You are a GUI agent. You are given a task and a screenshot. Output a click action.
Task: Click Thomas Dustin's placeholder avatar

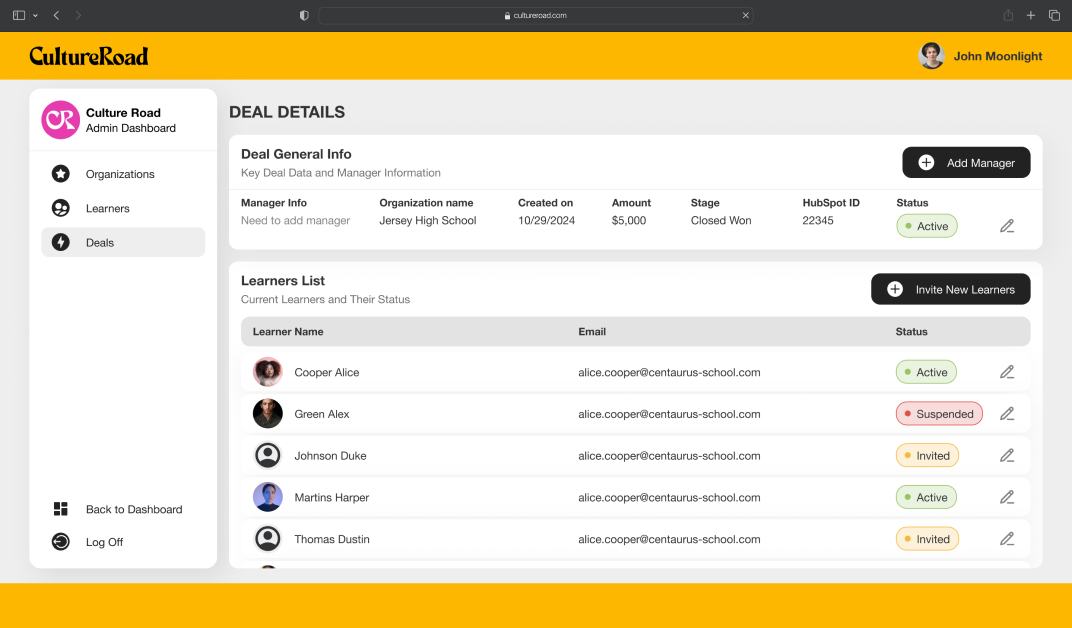point(268,538)
